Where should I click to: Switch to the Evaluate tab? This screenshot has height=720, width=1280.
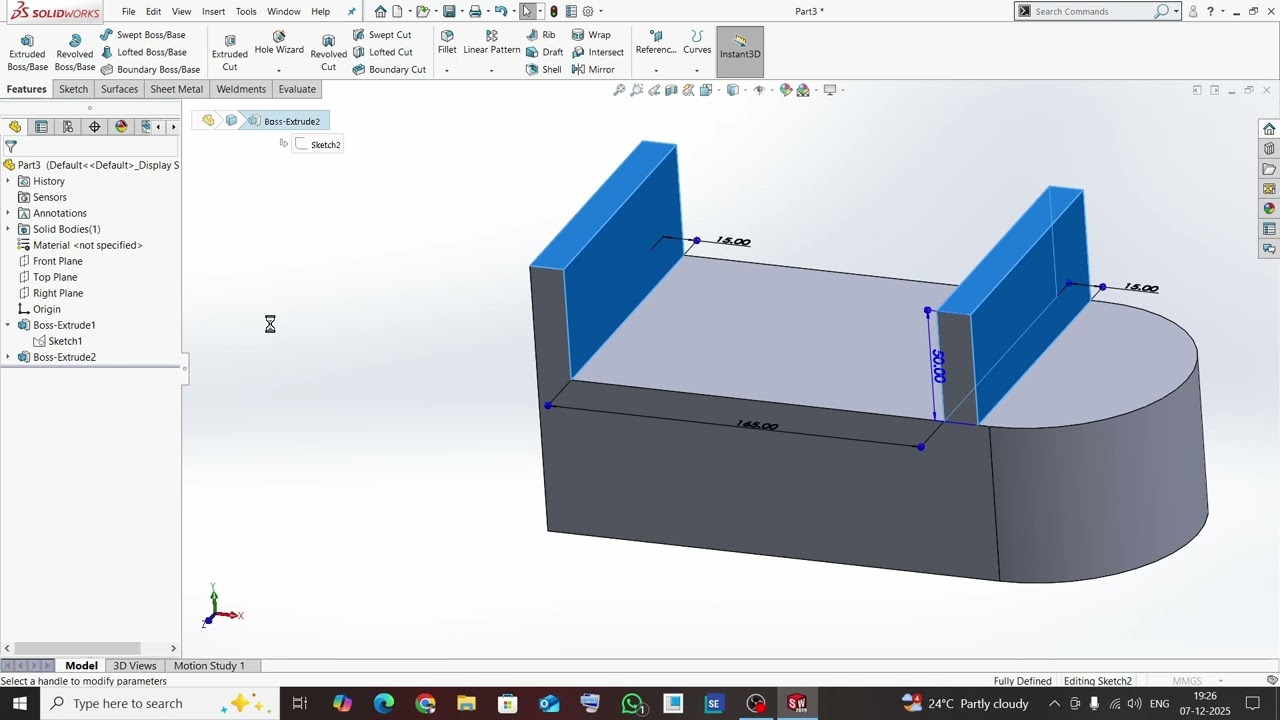tap(297, 89)
